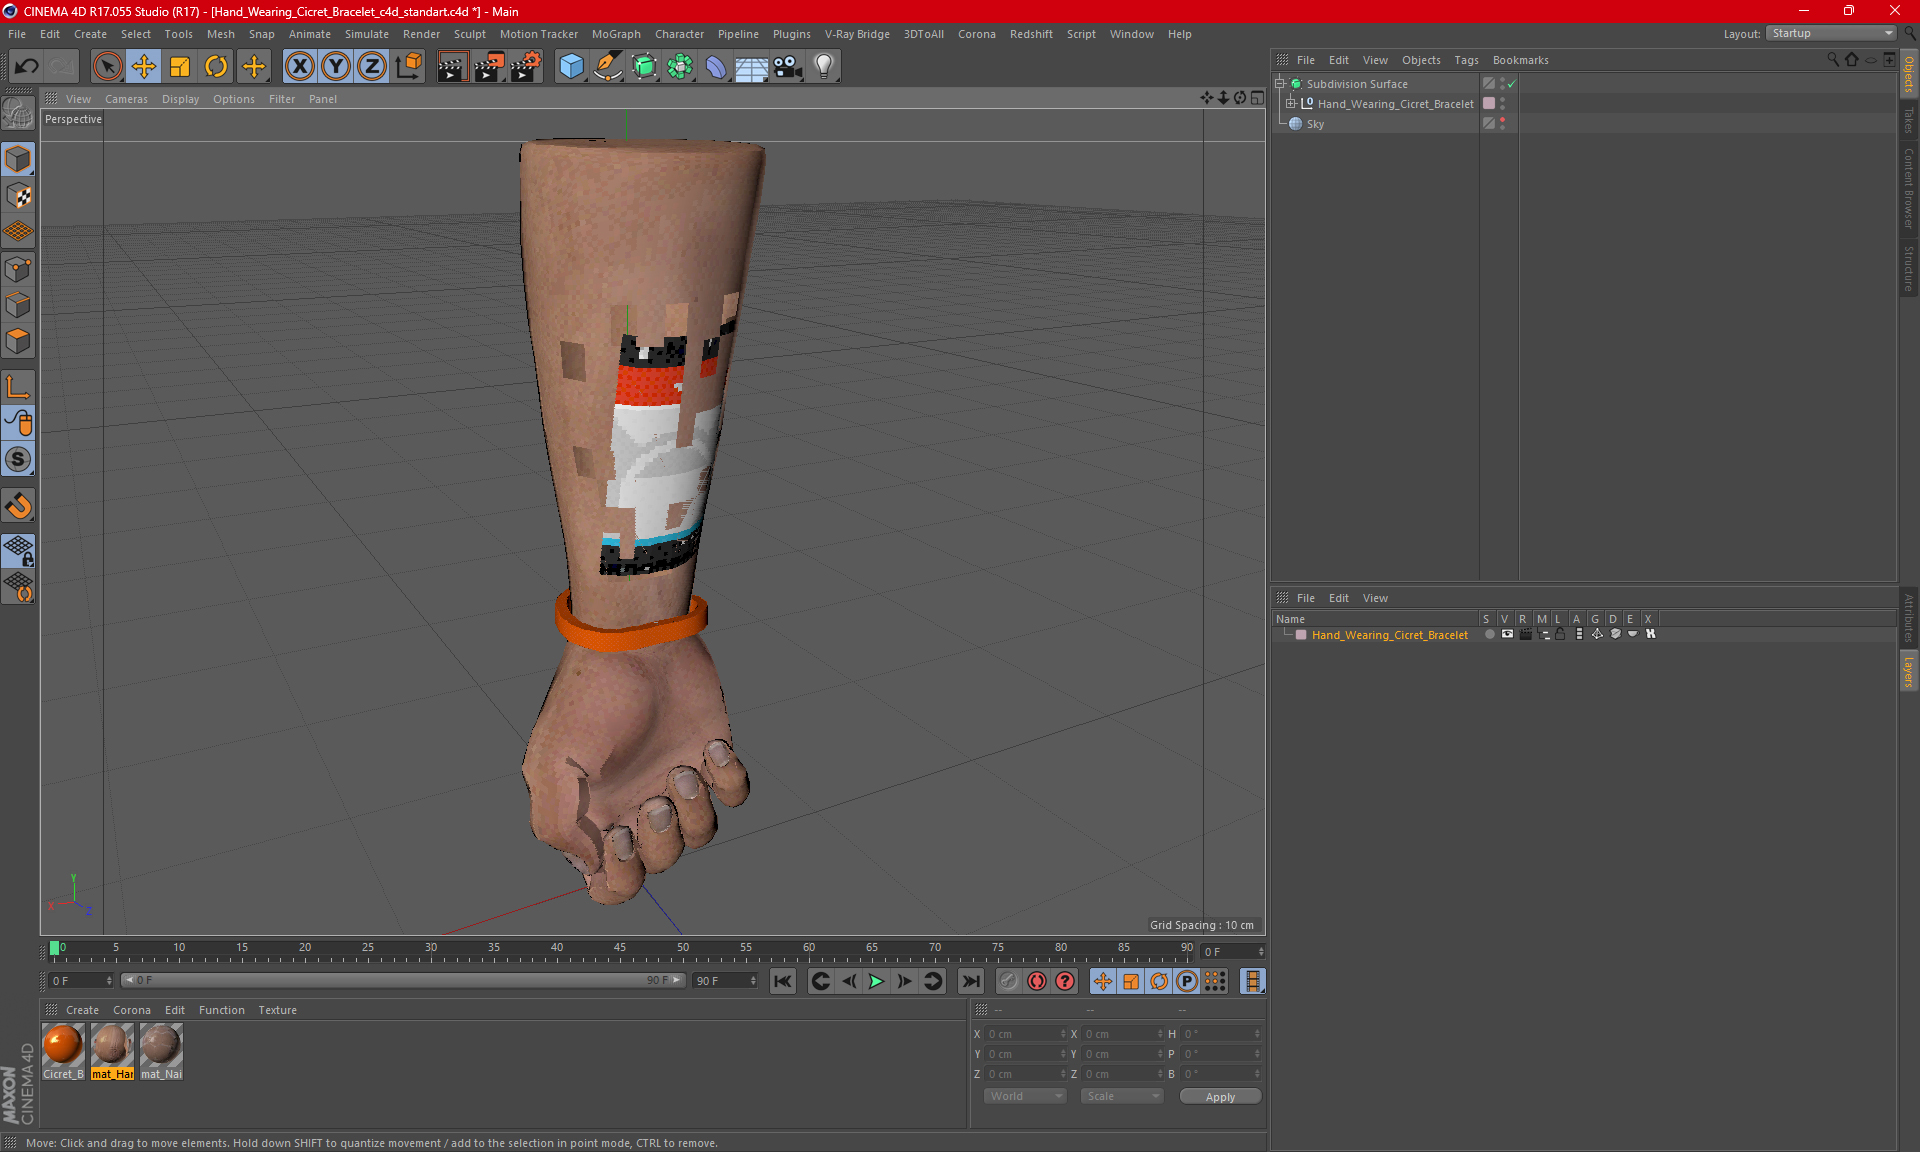Open the Spline pen tool

pos(607,67)
